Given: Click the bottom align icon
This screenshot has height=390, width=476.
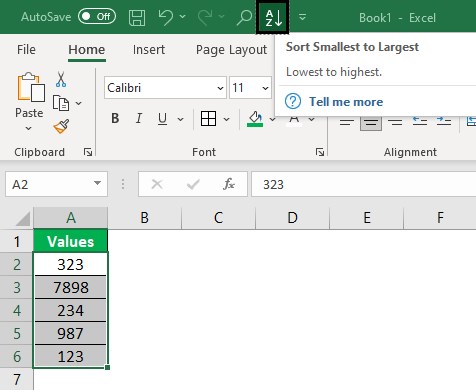Looking at the screenshot, I should point(396,122).
